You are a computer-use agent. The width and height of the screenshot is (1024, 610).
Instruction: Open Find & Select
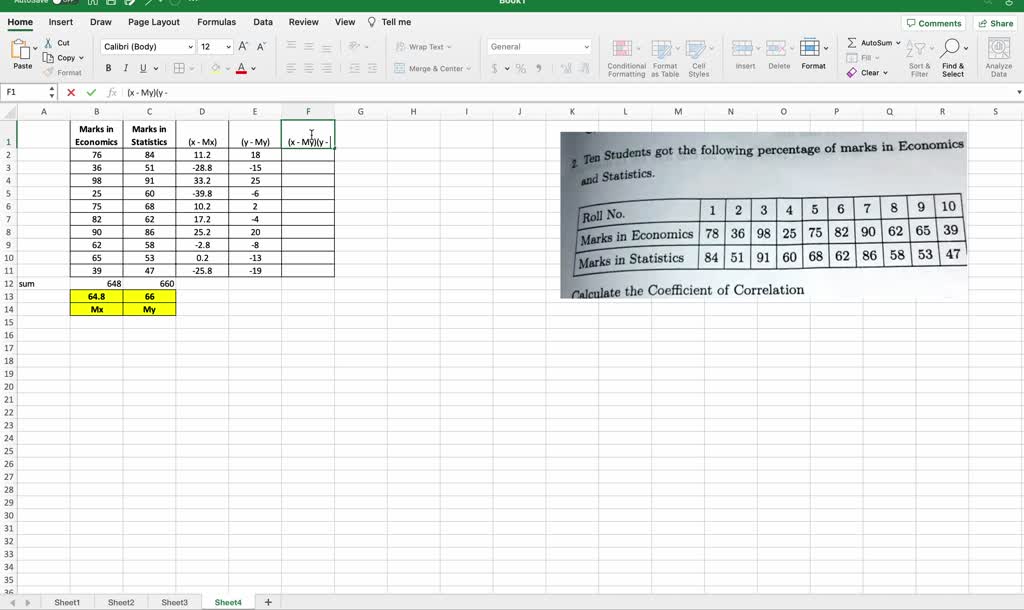[950, 55]
